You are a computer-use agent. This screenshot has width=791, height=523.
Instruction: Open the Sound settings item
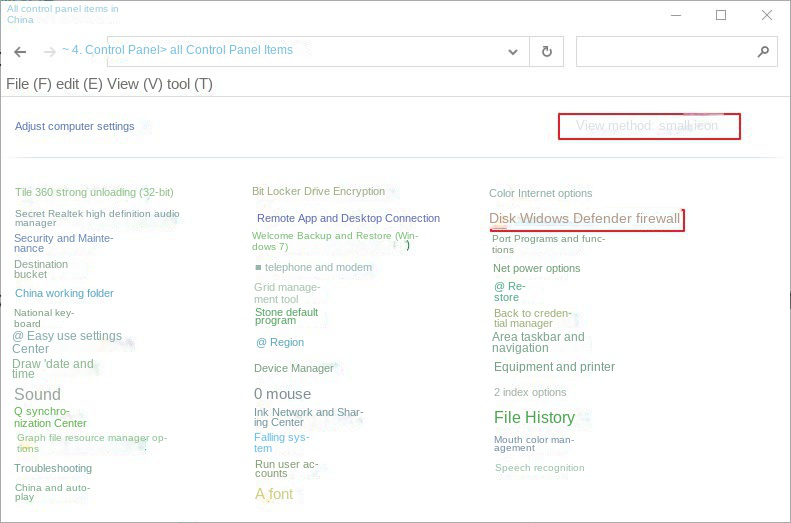pyautogui.click(x=37, y=395)
